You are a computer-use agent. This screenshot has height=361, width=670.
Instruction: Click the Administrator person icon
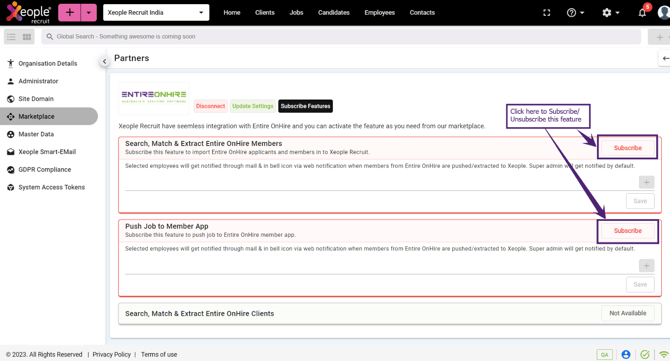(11, 81)
